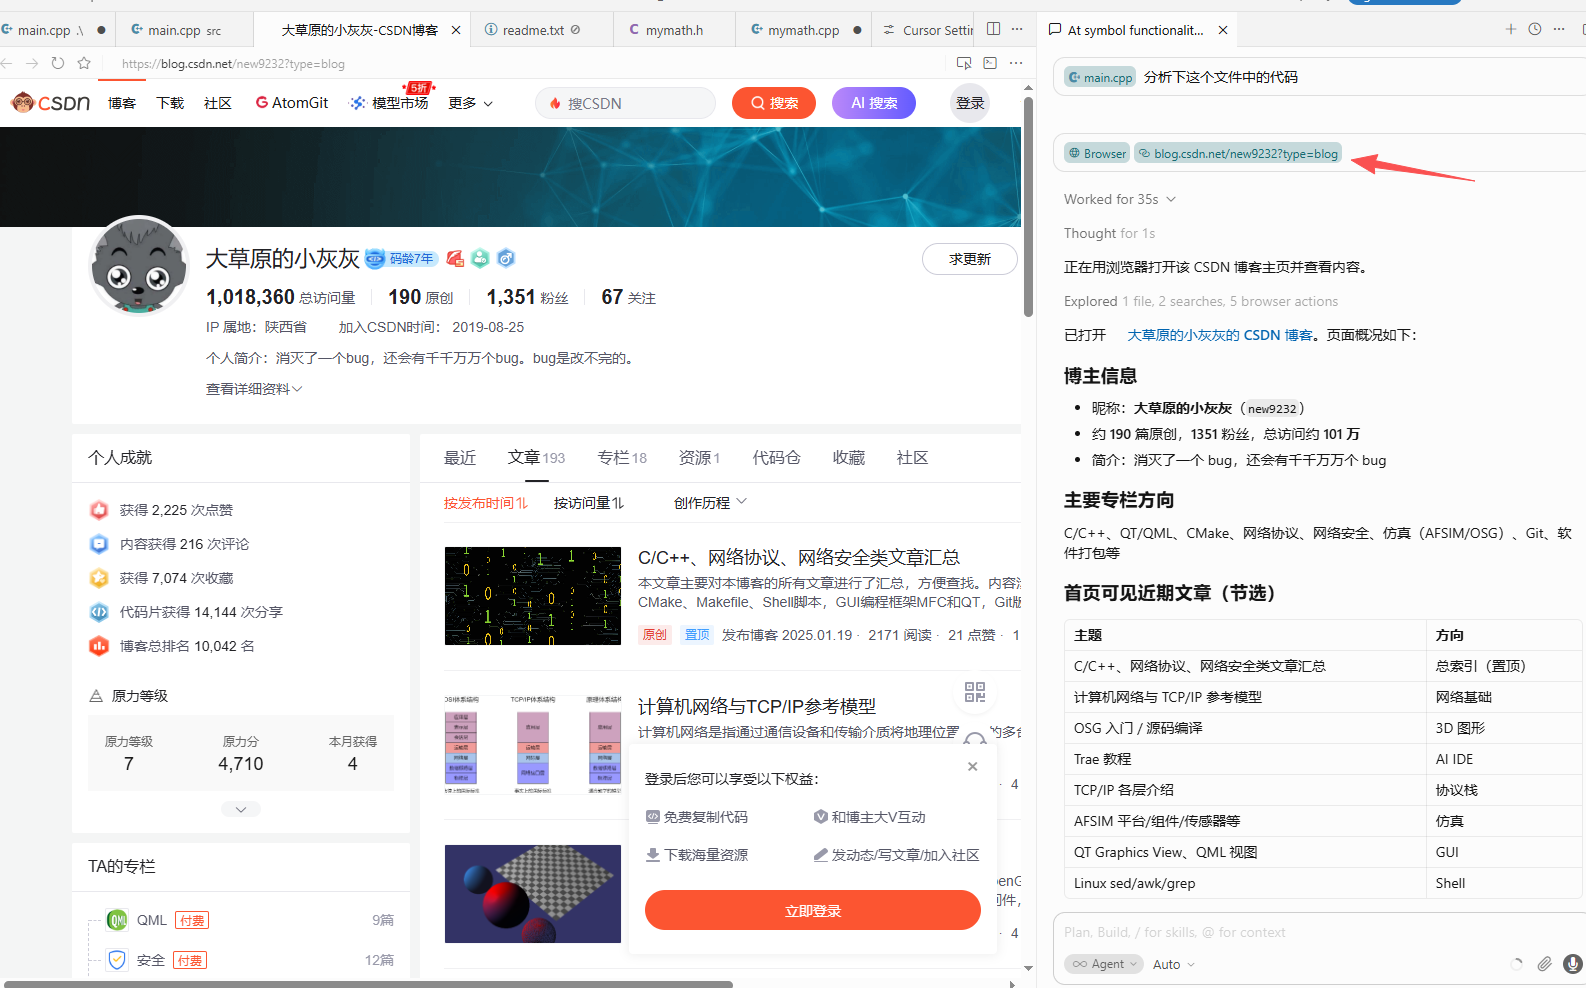The width and height of the screenshot is (1586, 988).
Task: Select the 代码仓 tab
Action: click(x=776, y=457)
